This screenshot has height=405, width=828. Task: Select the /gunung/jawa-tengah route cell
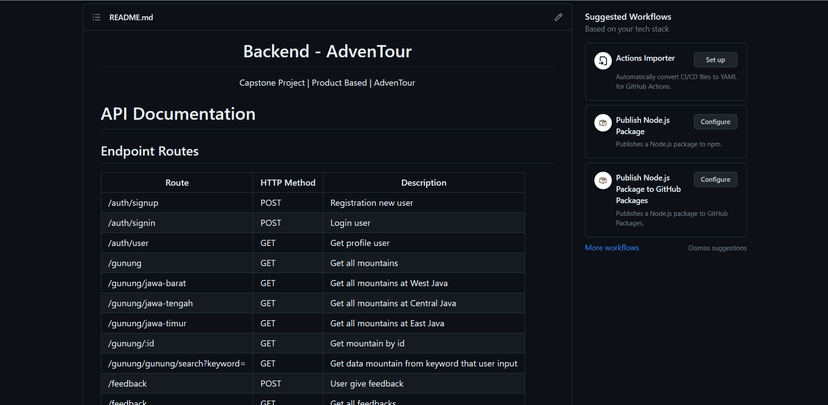point(177,303)
